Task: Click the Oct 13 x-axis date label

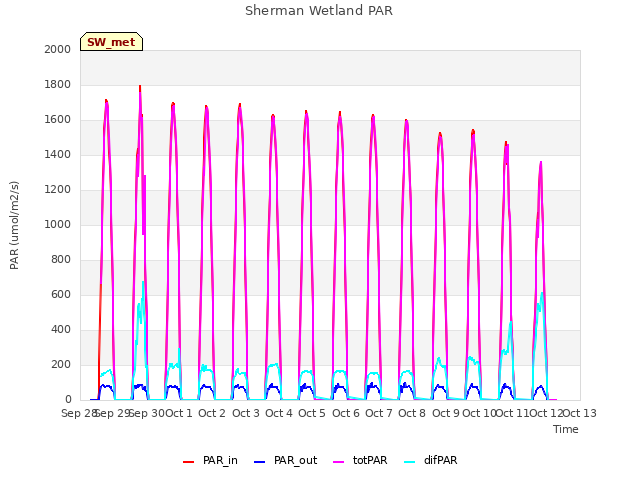Action: coord(580,413)
